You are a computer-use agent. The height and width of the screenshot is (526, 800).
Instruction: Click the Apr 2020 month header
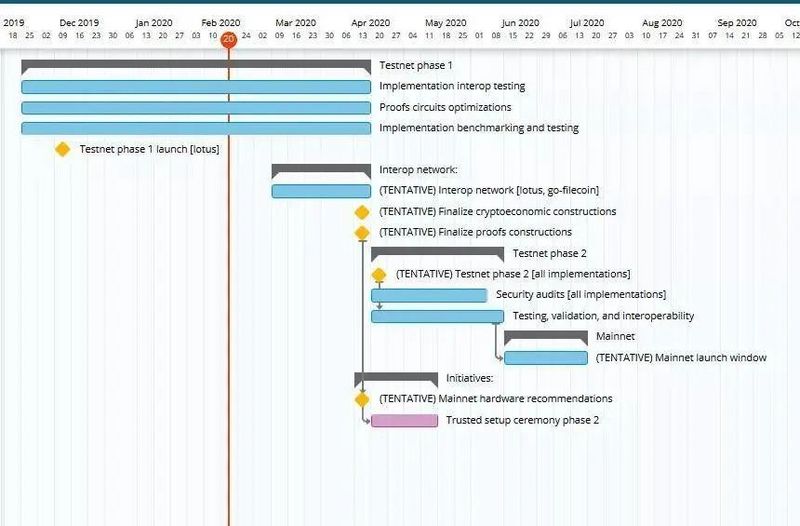click(370, 23)
